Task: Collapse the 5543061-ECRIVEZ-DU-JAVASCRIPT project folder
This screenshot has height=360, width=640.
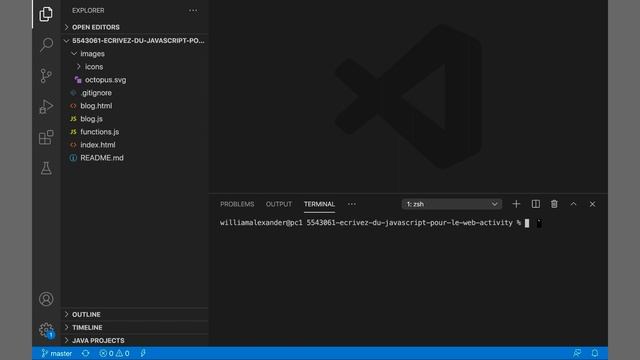Action: (x=135, y=41)
